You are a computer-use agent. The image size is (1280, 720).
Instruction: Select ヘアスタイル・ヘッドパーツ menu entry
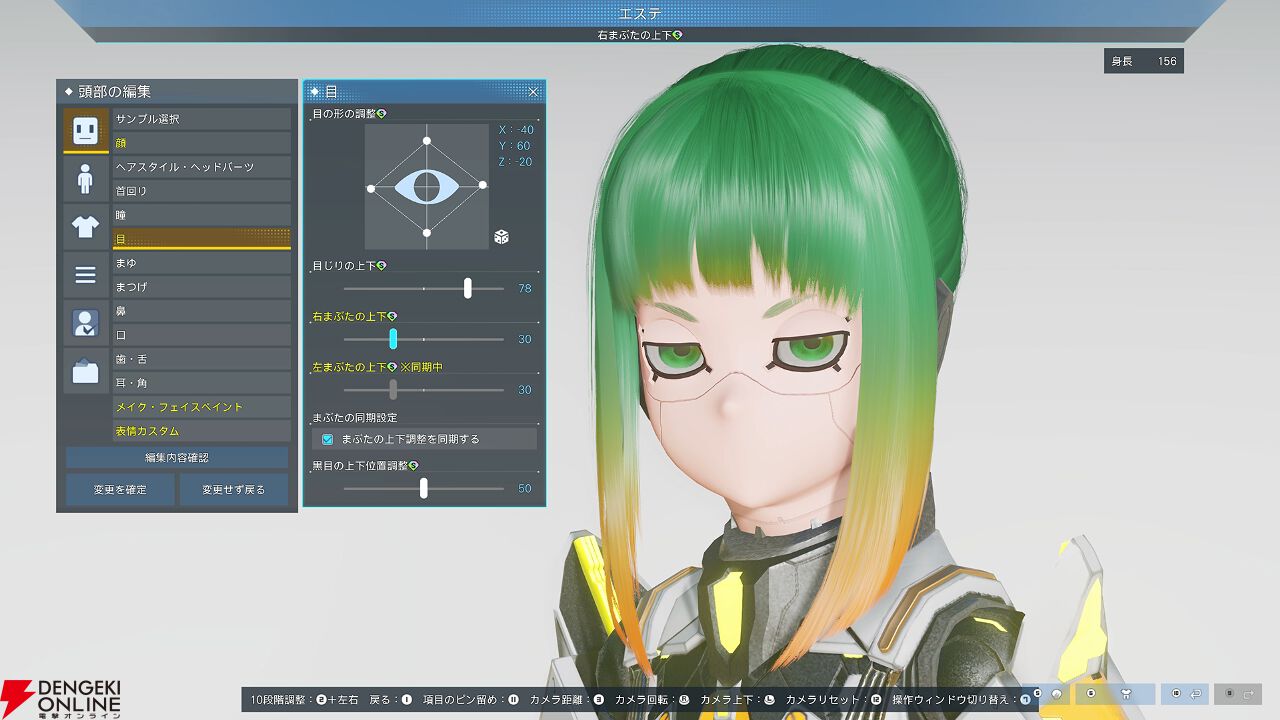(201, 167)
